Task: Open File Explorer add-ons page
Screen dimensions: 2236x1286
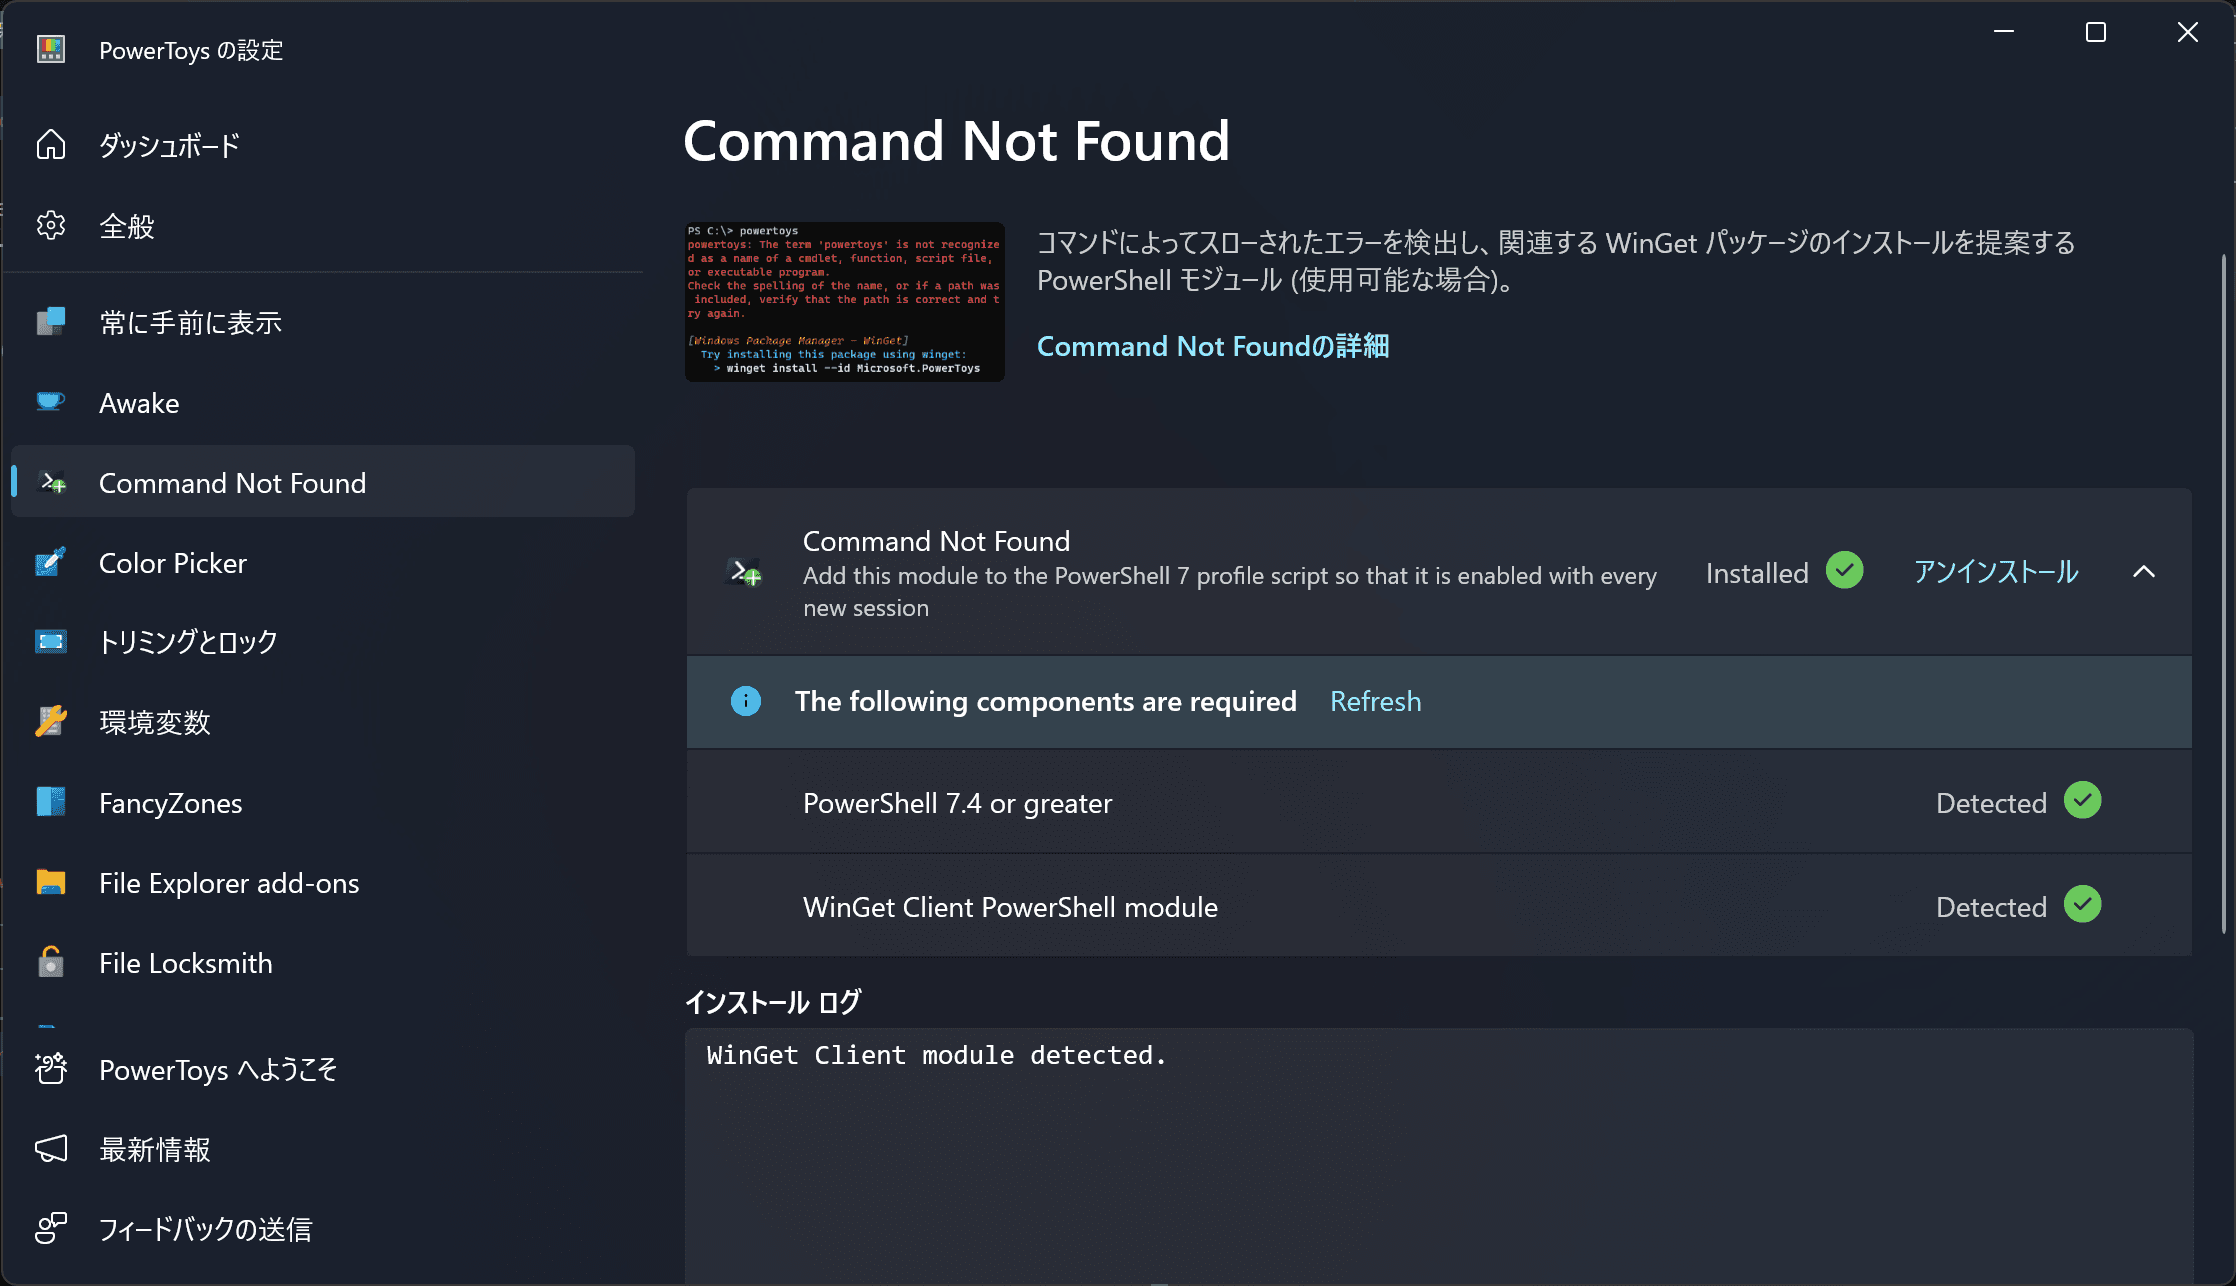Action: point(323,883)
